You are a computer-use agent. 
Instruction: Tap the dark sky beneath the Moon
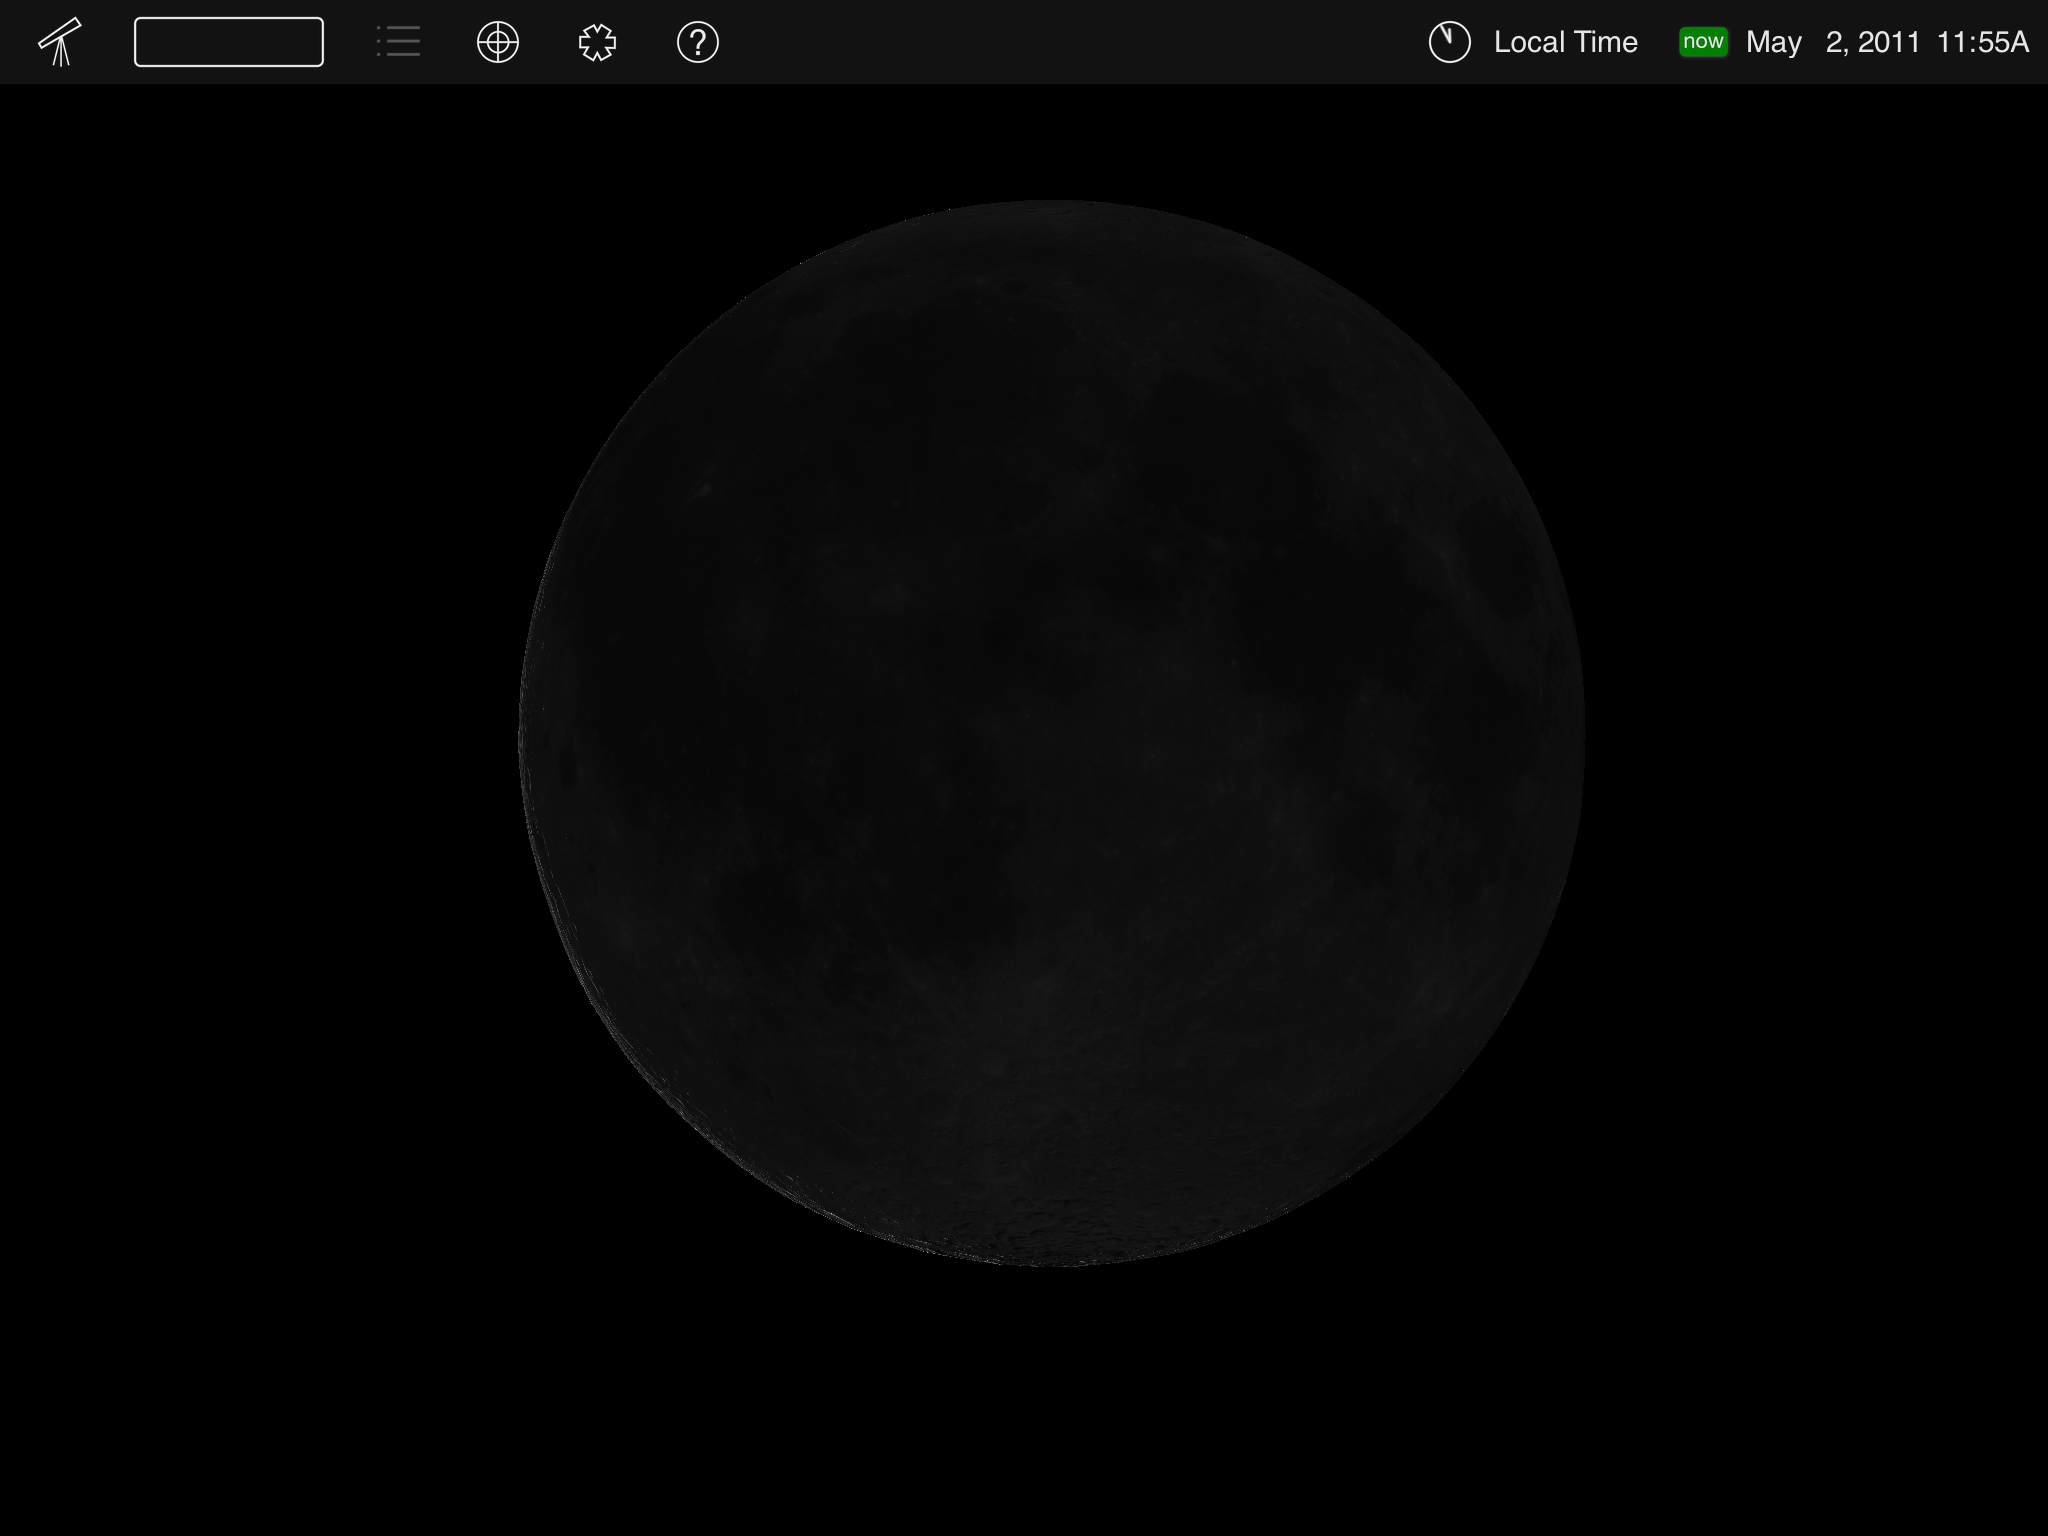click(x=1052, y=1400)
